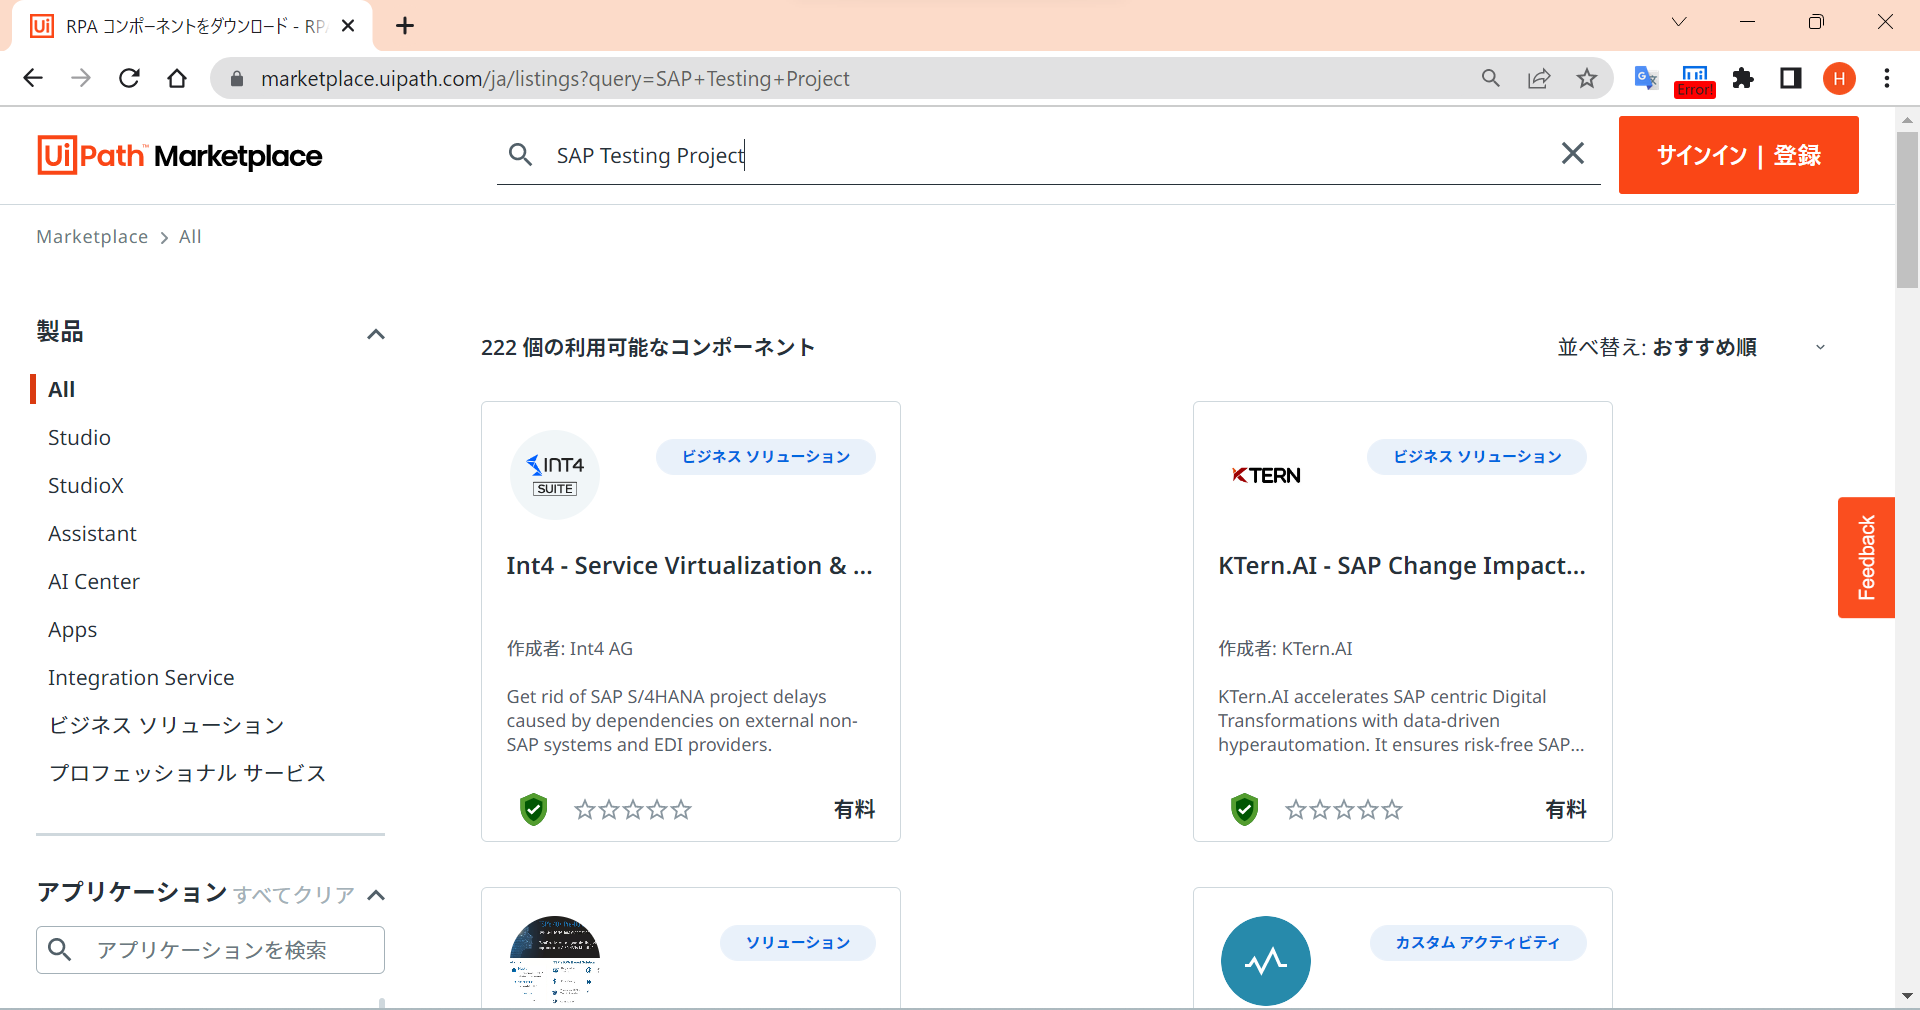Screen dimensions: 1920x1010
Task: Reload the current page
Action: point(129,78)
